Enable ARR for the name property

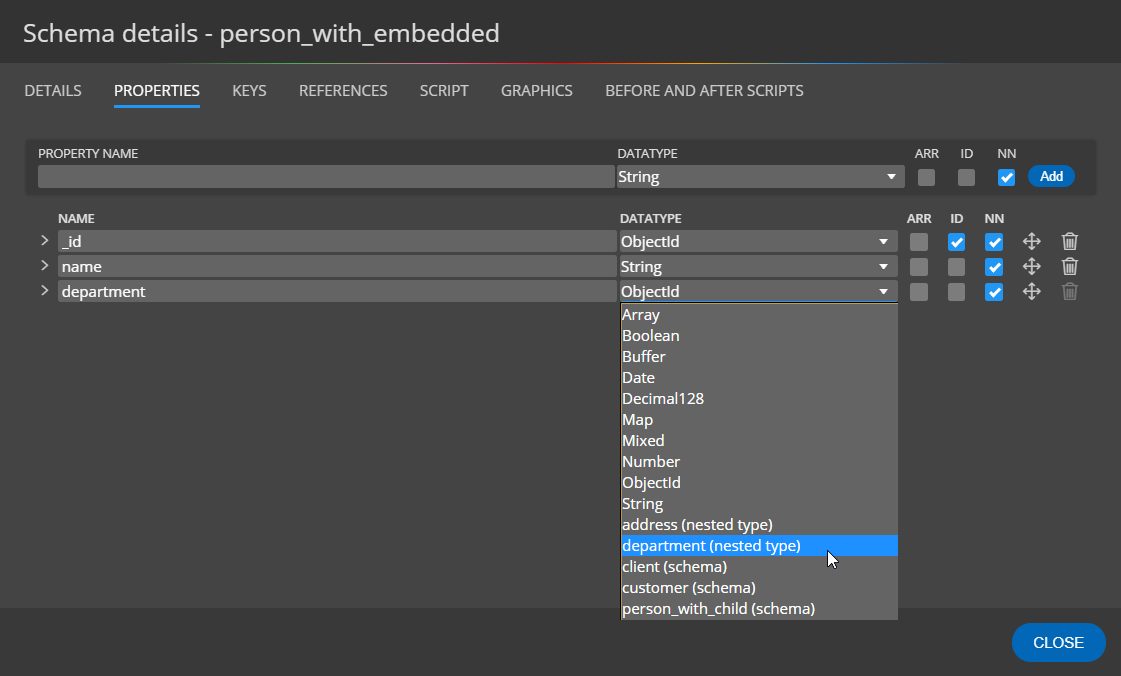(919, 267)
